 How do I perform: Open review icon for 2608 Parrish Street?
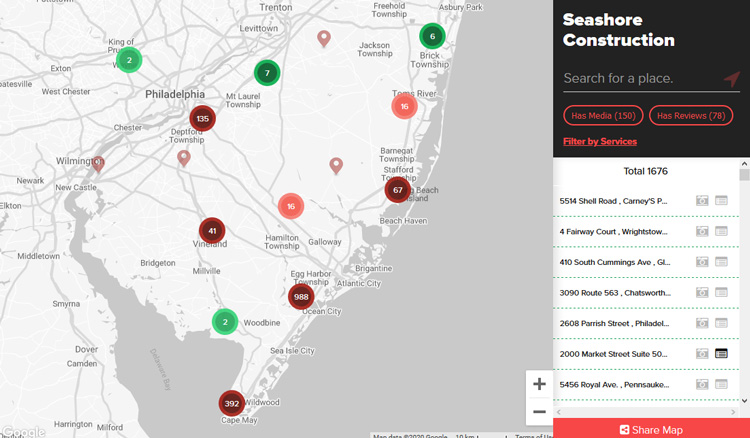(721, 323)
